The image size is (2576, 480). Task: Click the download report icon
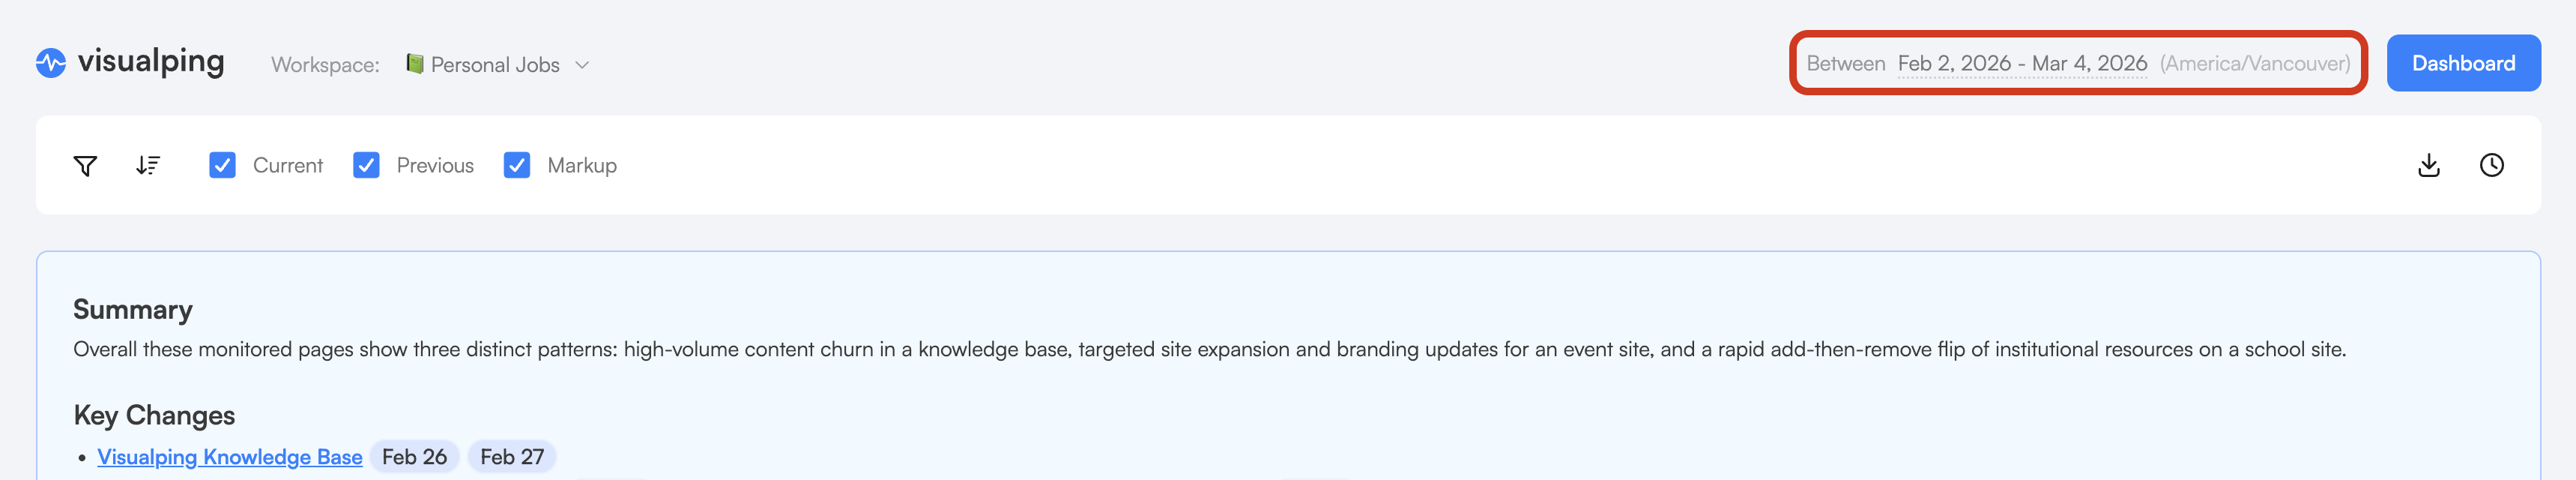2428,166
